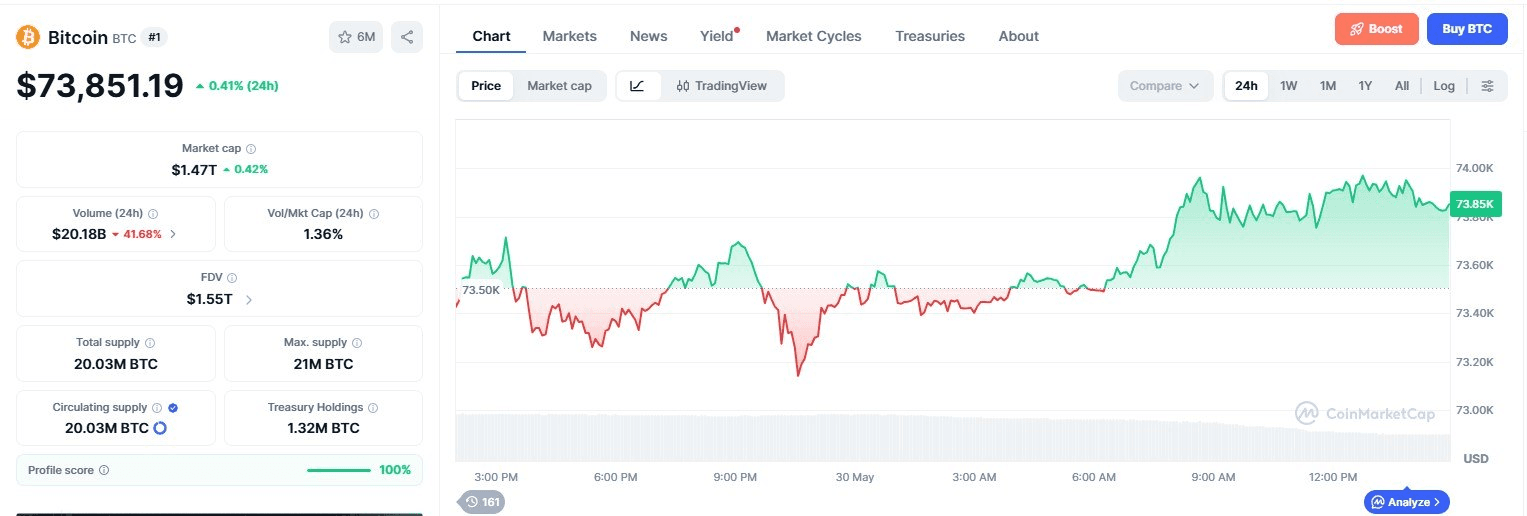Click the Buy BTC button
Screen dimensions: 1527x516
point(1467,29)
